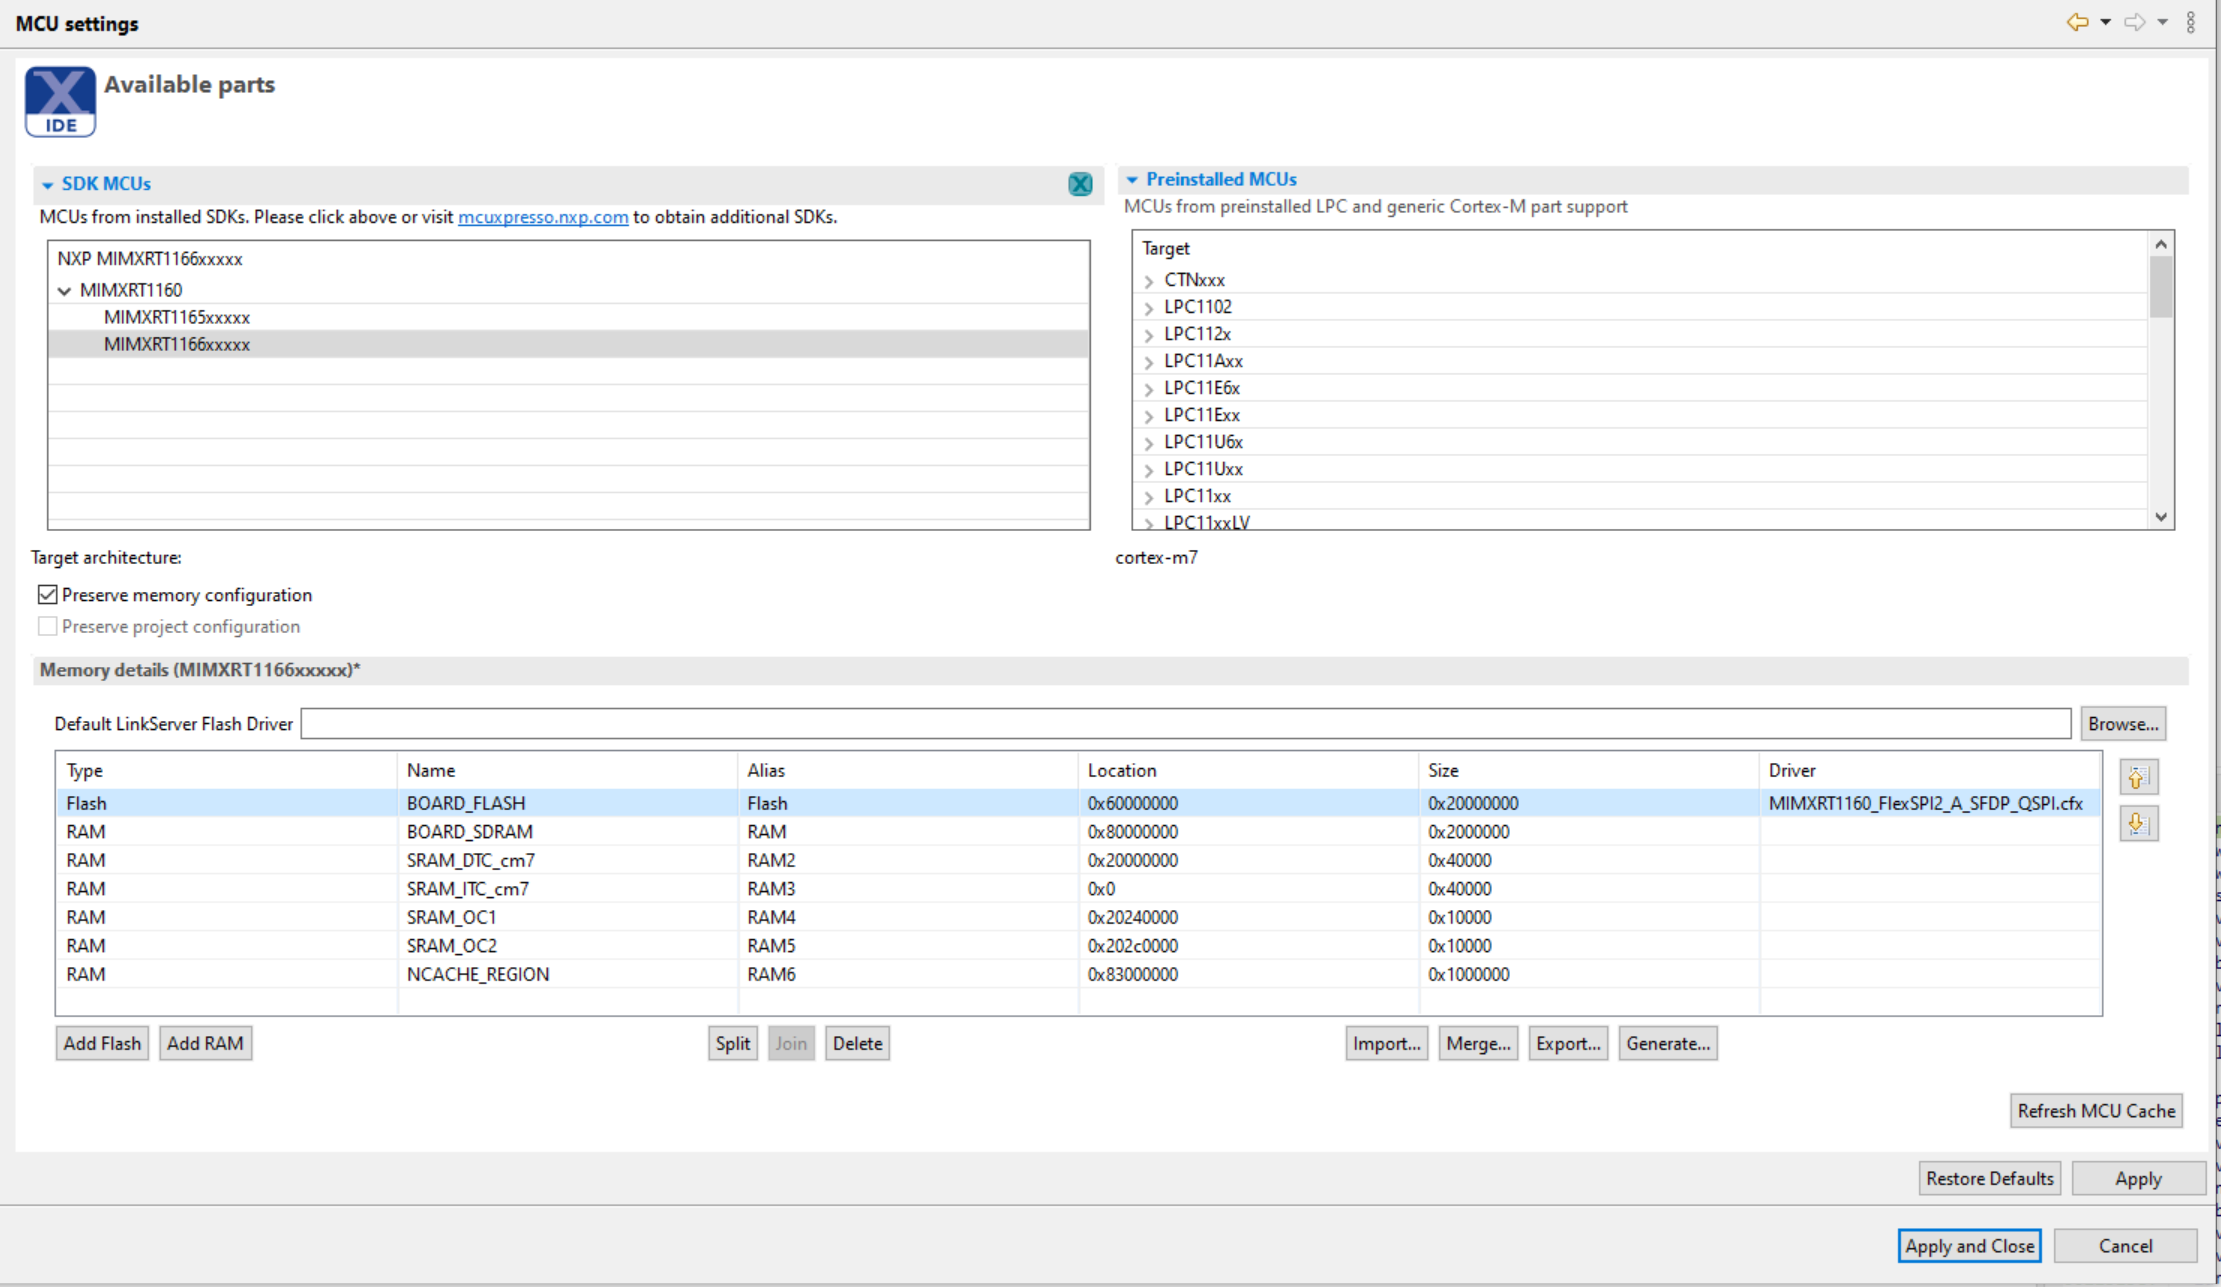Click the MCUXpresso SDK icon in SDK MCUs header
This screenshot has width=2221, height=1287.
[x=1080, y=184]
